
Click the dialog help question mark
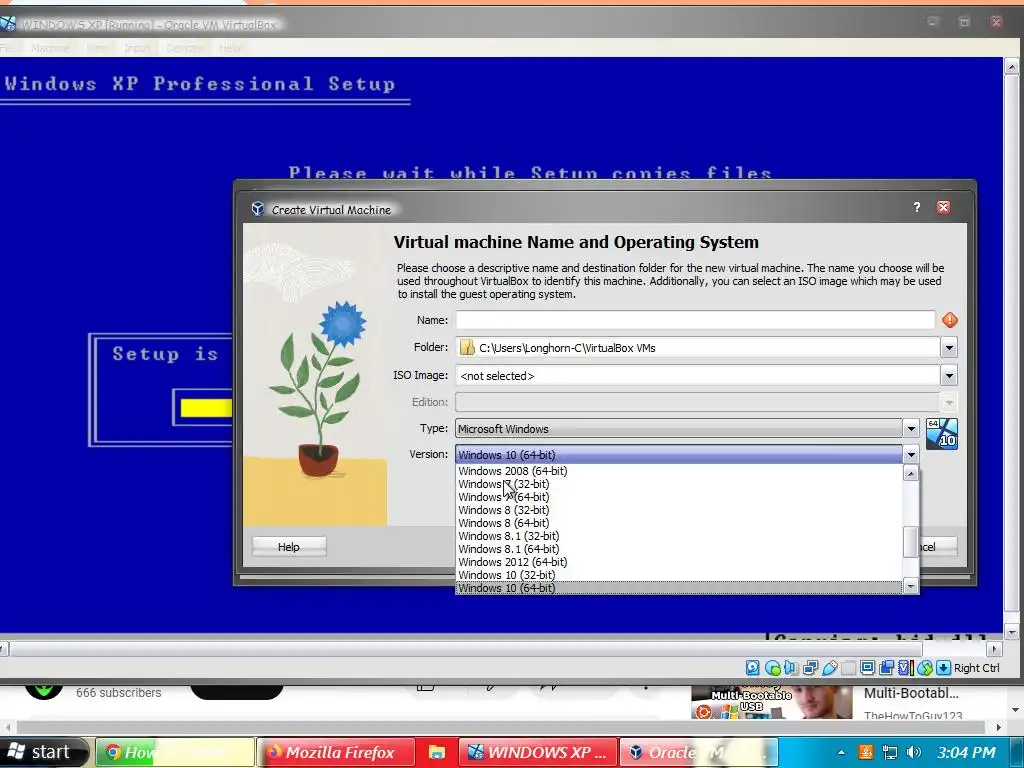[917, 207]
